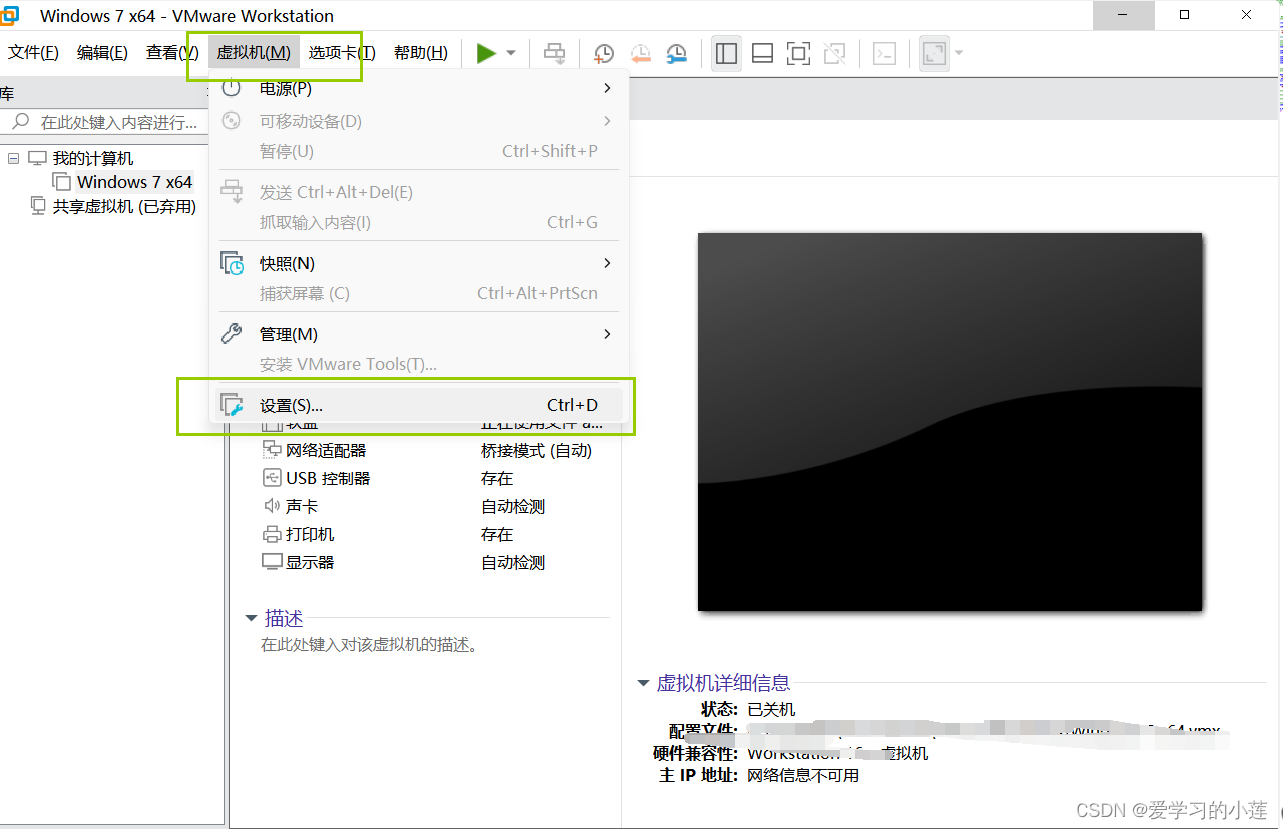Click the power icon beside 电源(P)
This screenshot has height=829, width=1283.
[x=231, y=88]
